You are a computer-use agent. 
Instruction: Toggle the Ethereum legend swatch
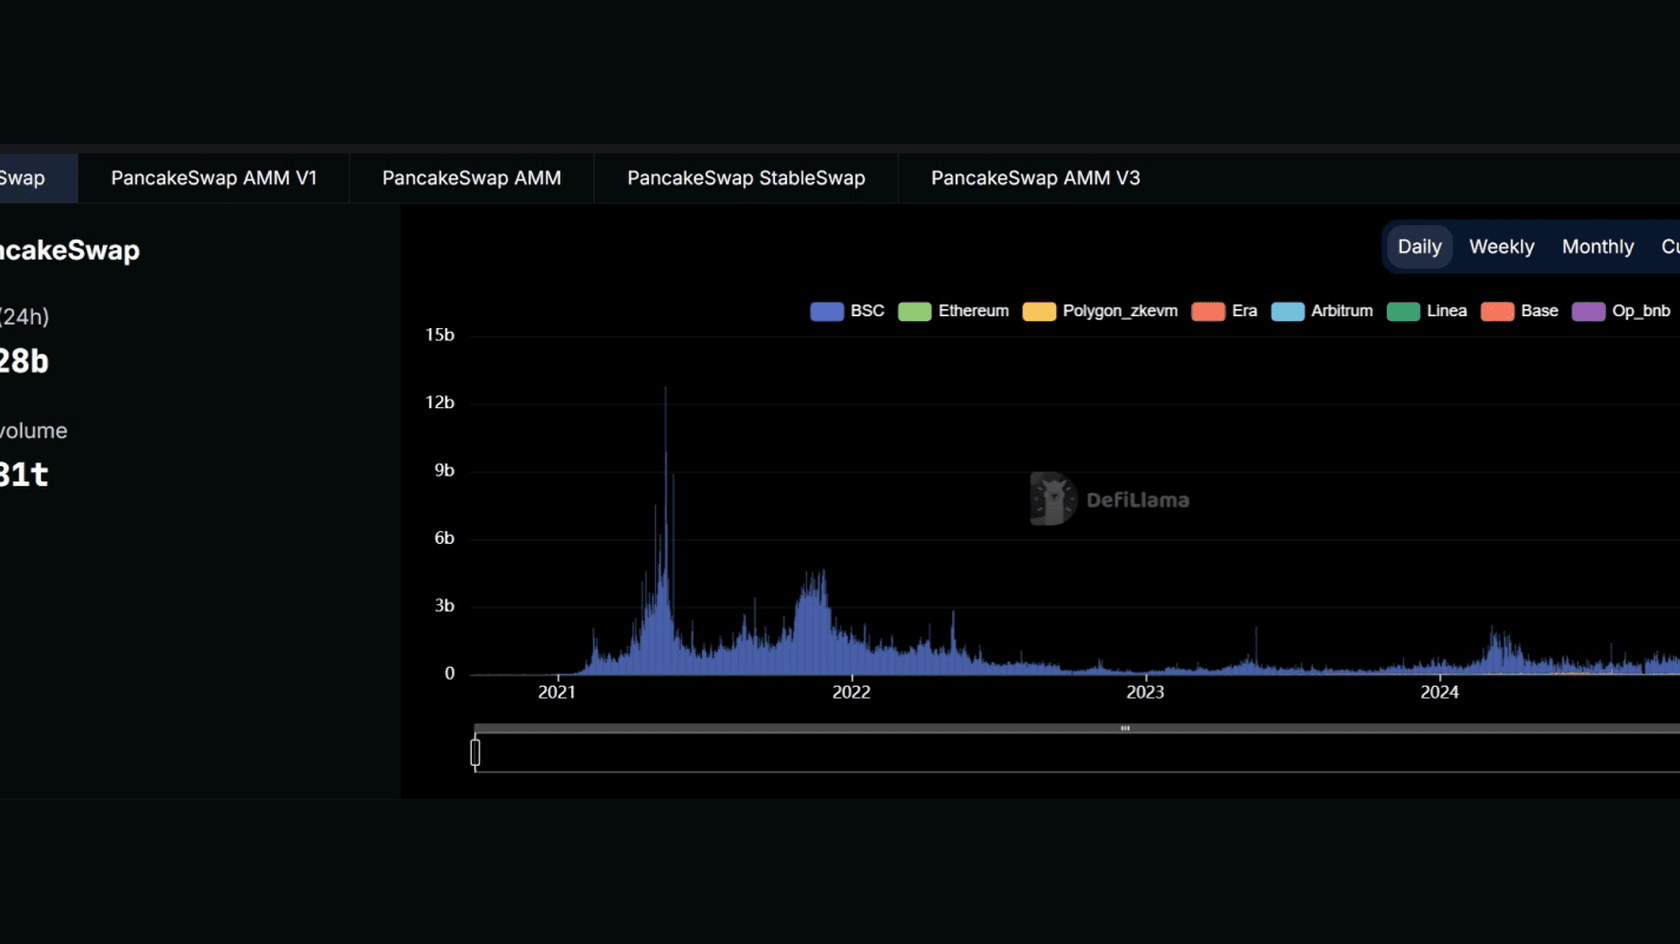(x=915, y=311)
